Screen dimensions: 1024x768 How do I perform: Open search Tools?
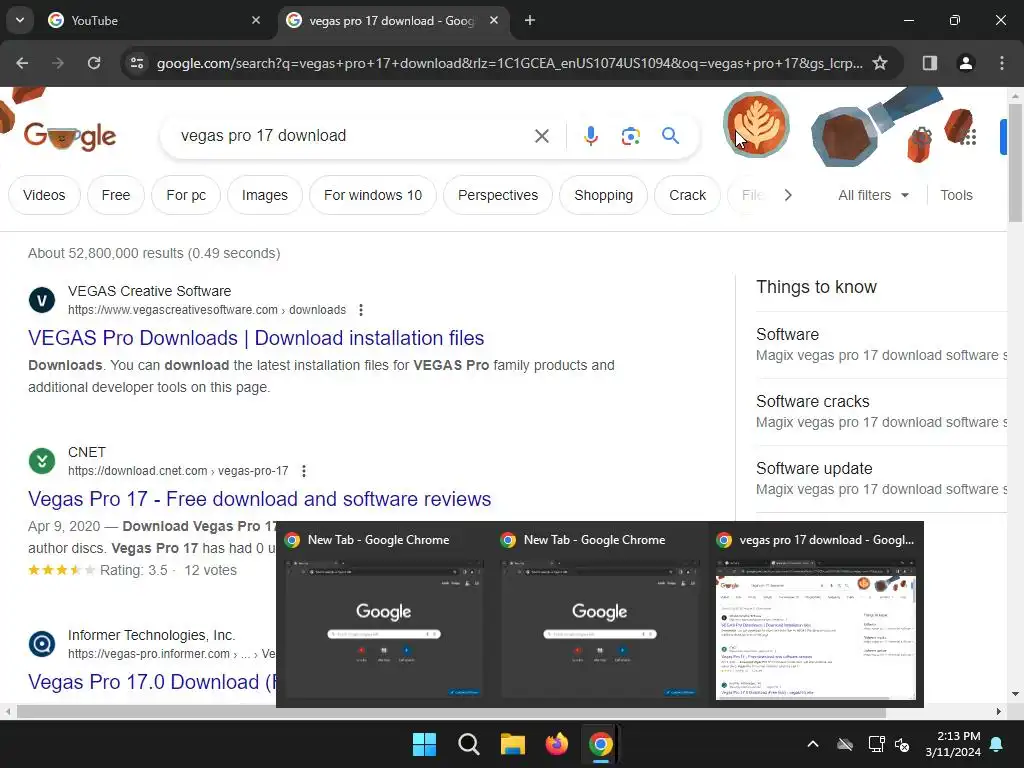click(x=956, y=195)
